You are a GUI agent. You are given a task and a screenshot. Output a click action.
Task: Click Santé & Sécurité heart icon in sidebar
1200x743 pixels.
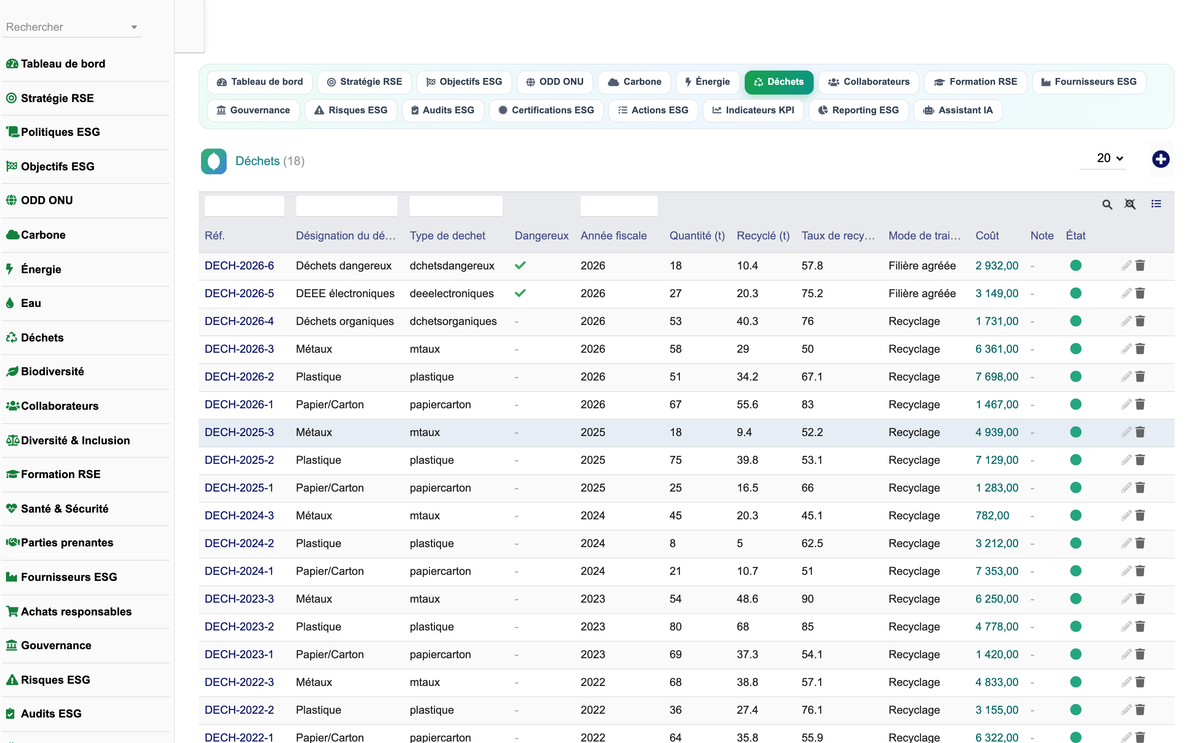[12, 508]
